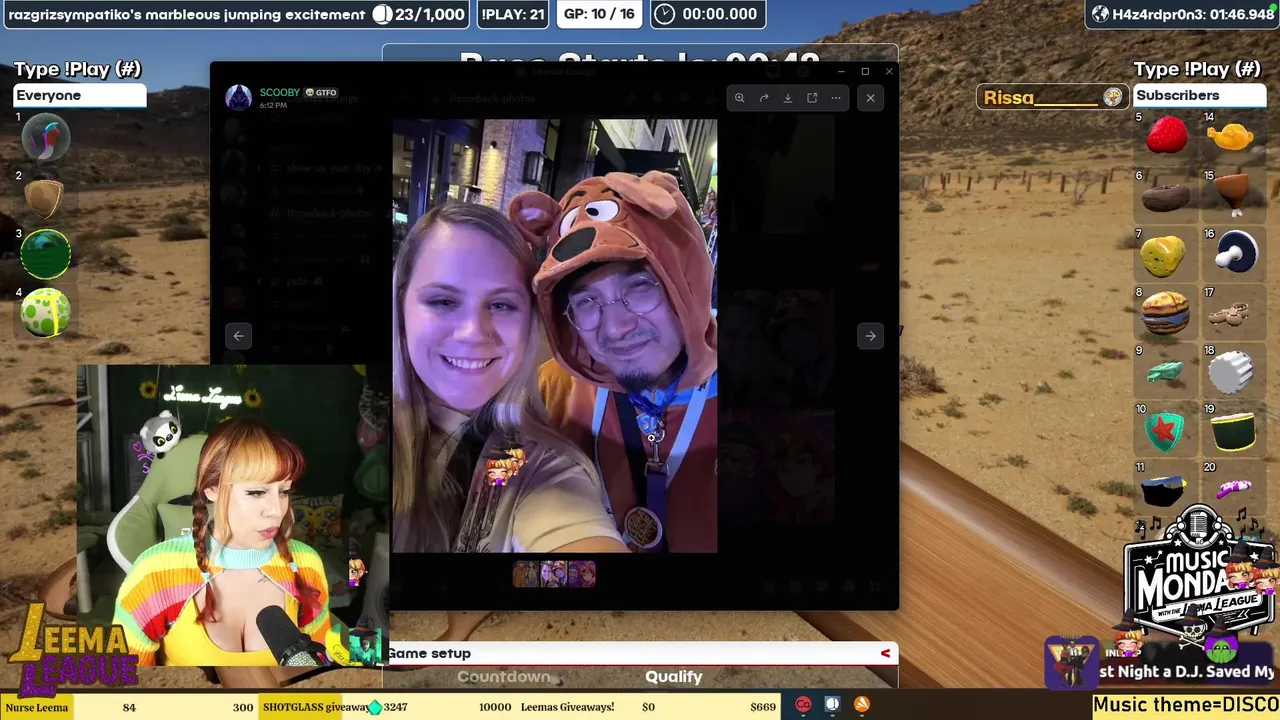Pick subscriber marble 20 pink stick

(x=1233, y=488)
